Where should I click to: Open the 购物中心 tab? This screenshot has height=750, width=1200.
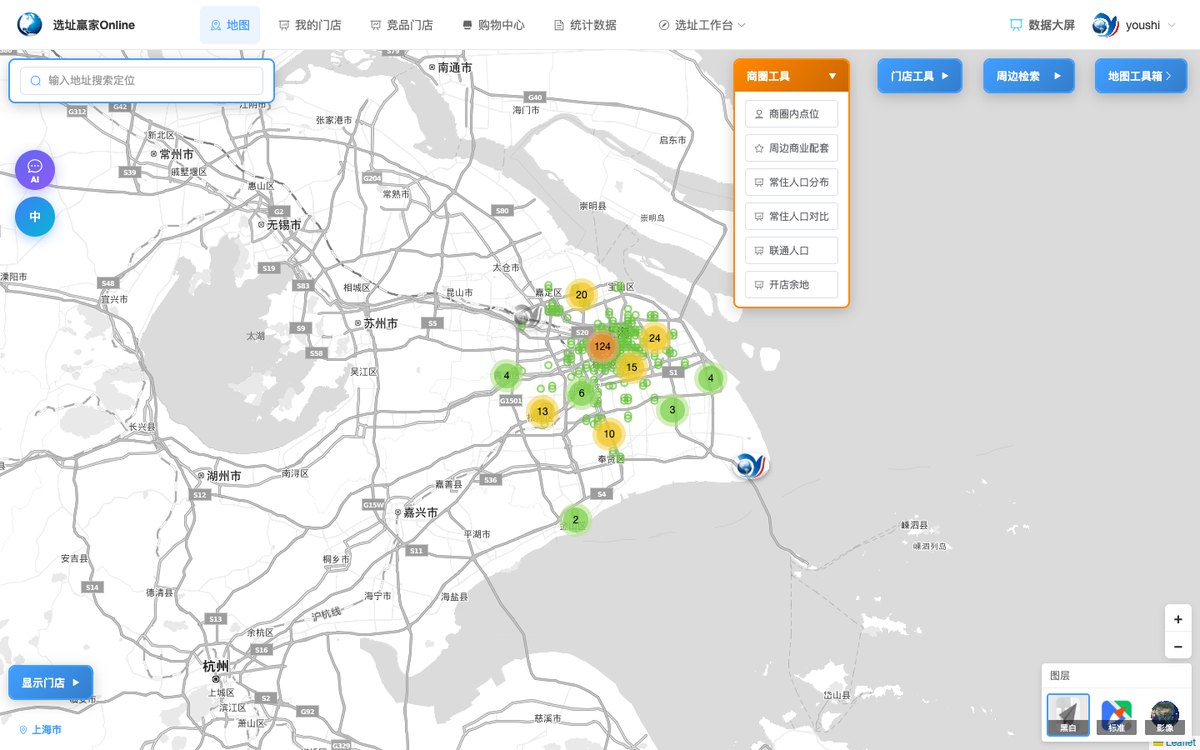tap(494, 25)
